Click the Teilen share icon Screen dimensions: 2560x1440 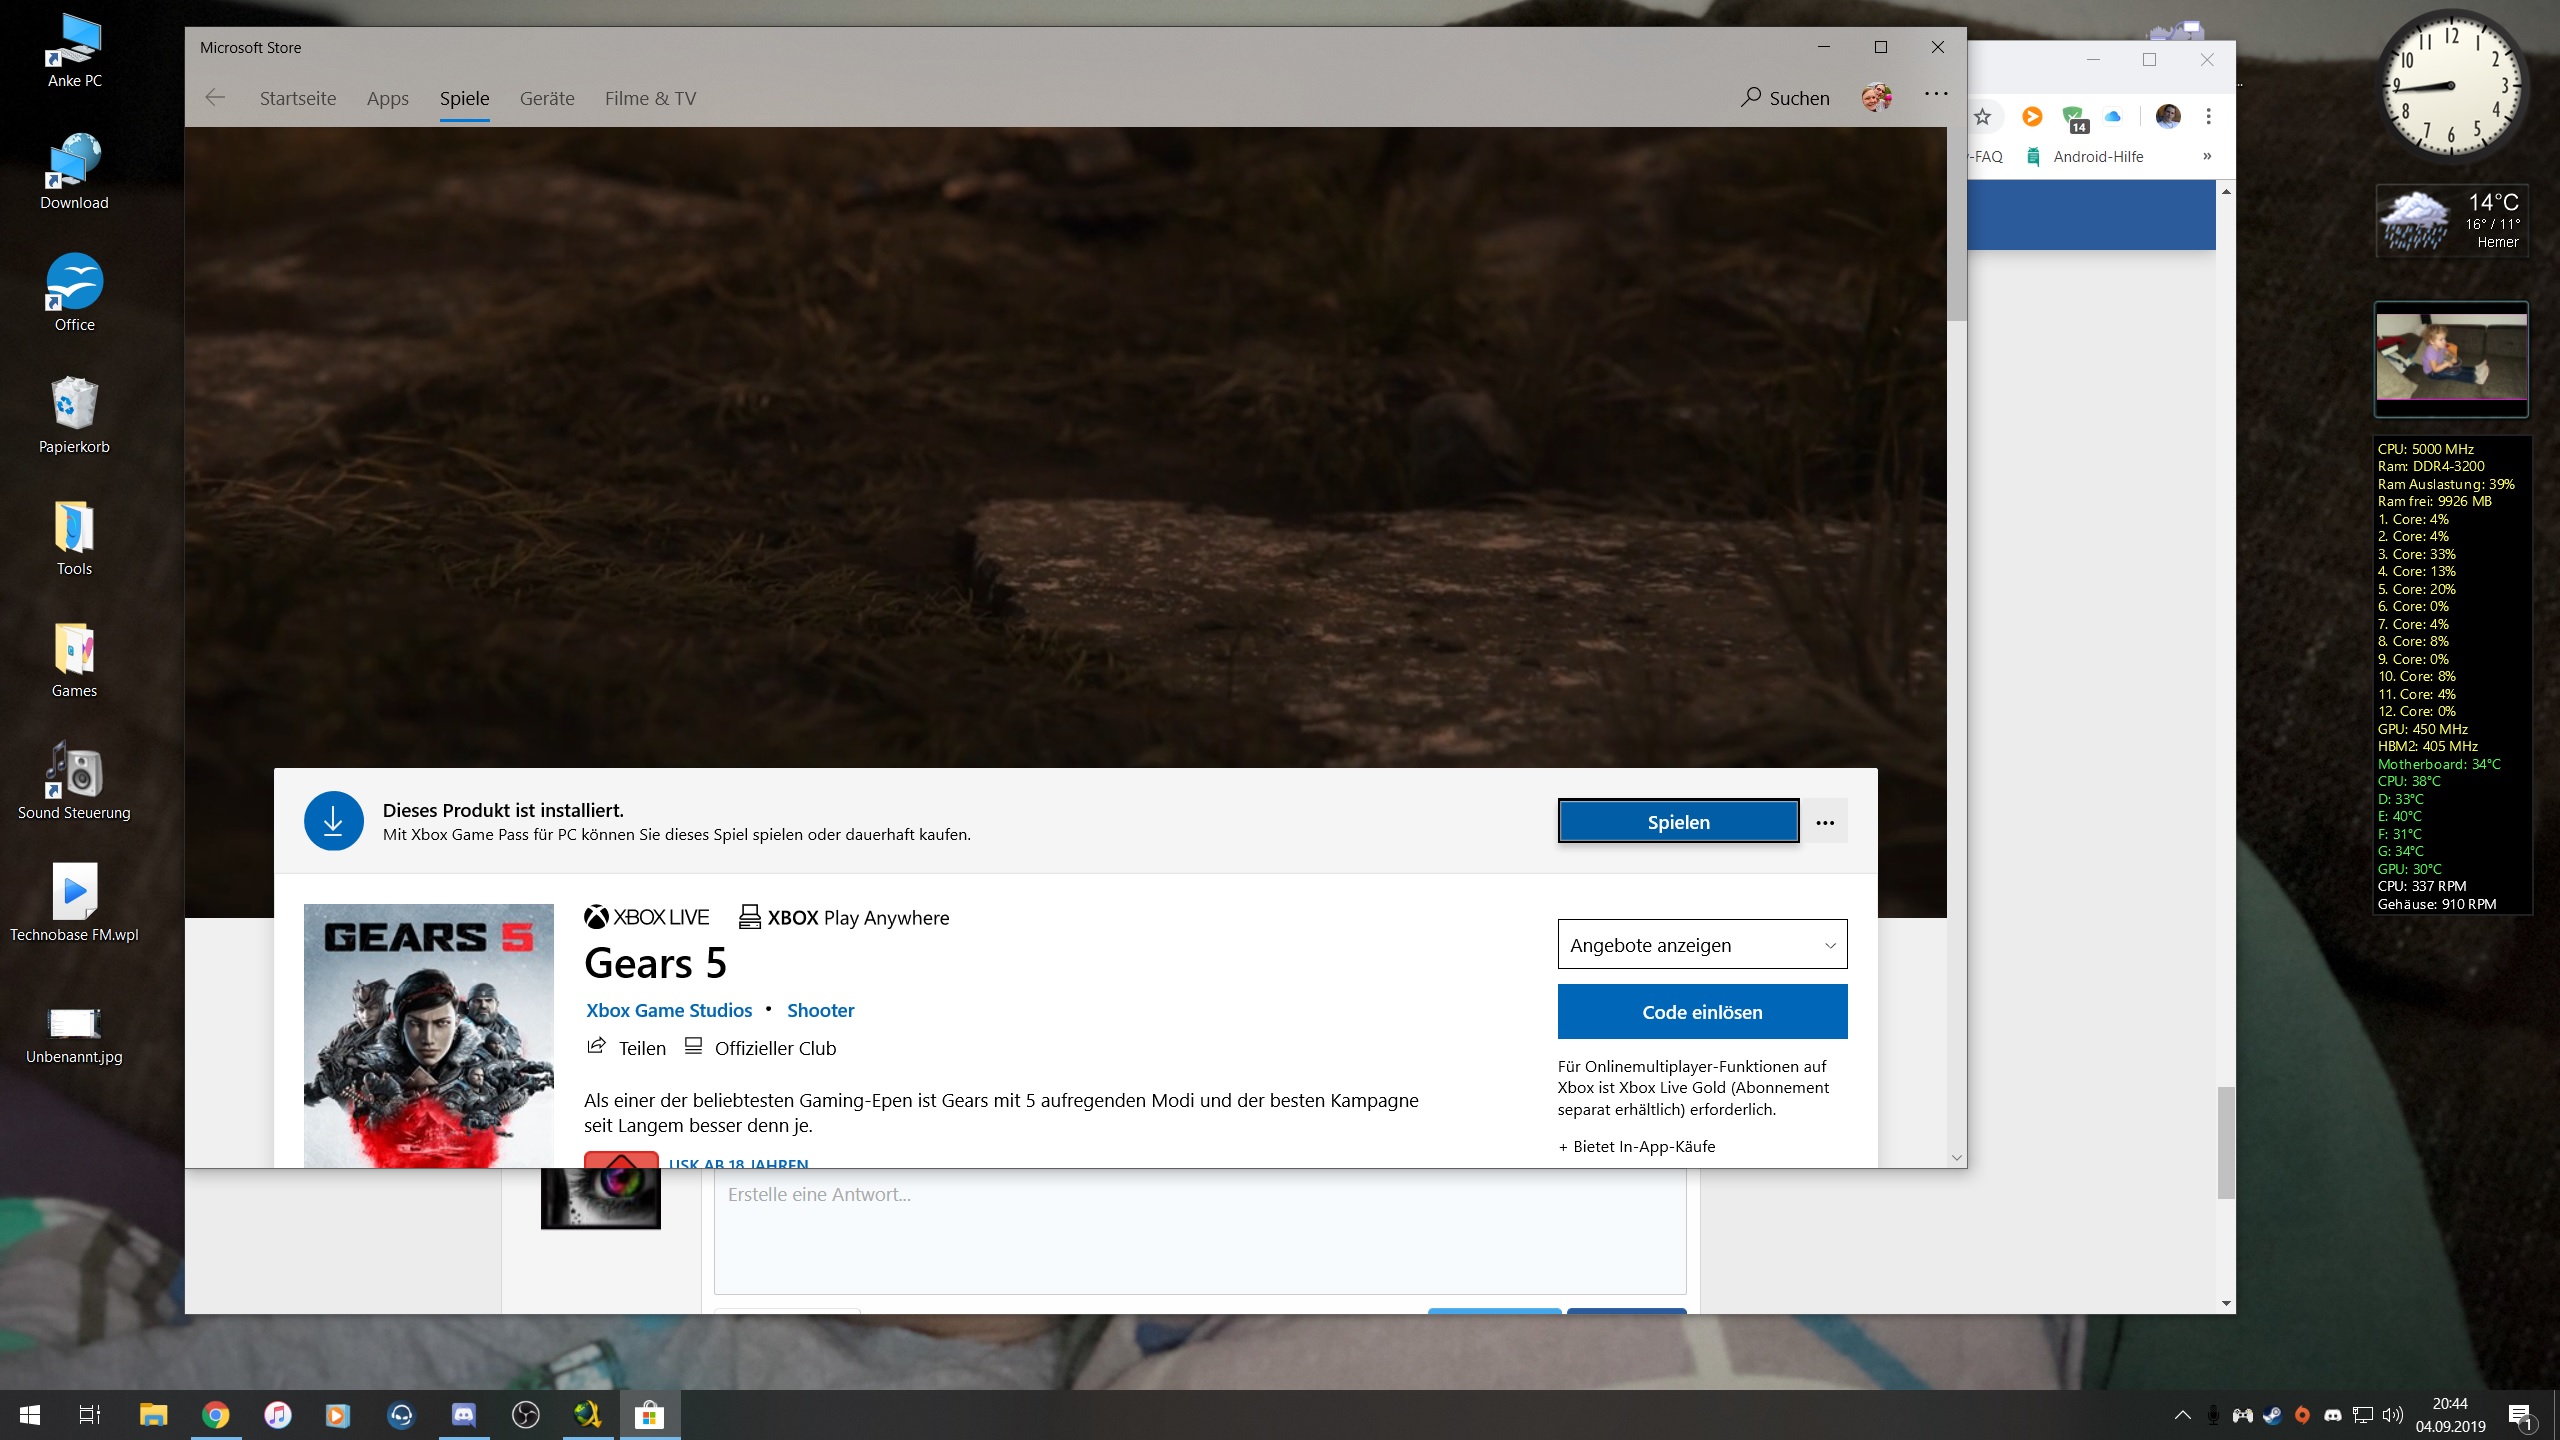pyautogui.click(x=597, y=1046)
